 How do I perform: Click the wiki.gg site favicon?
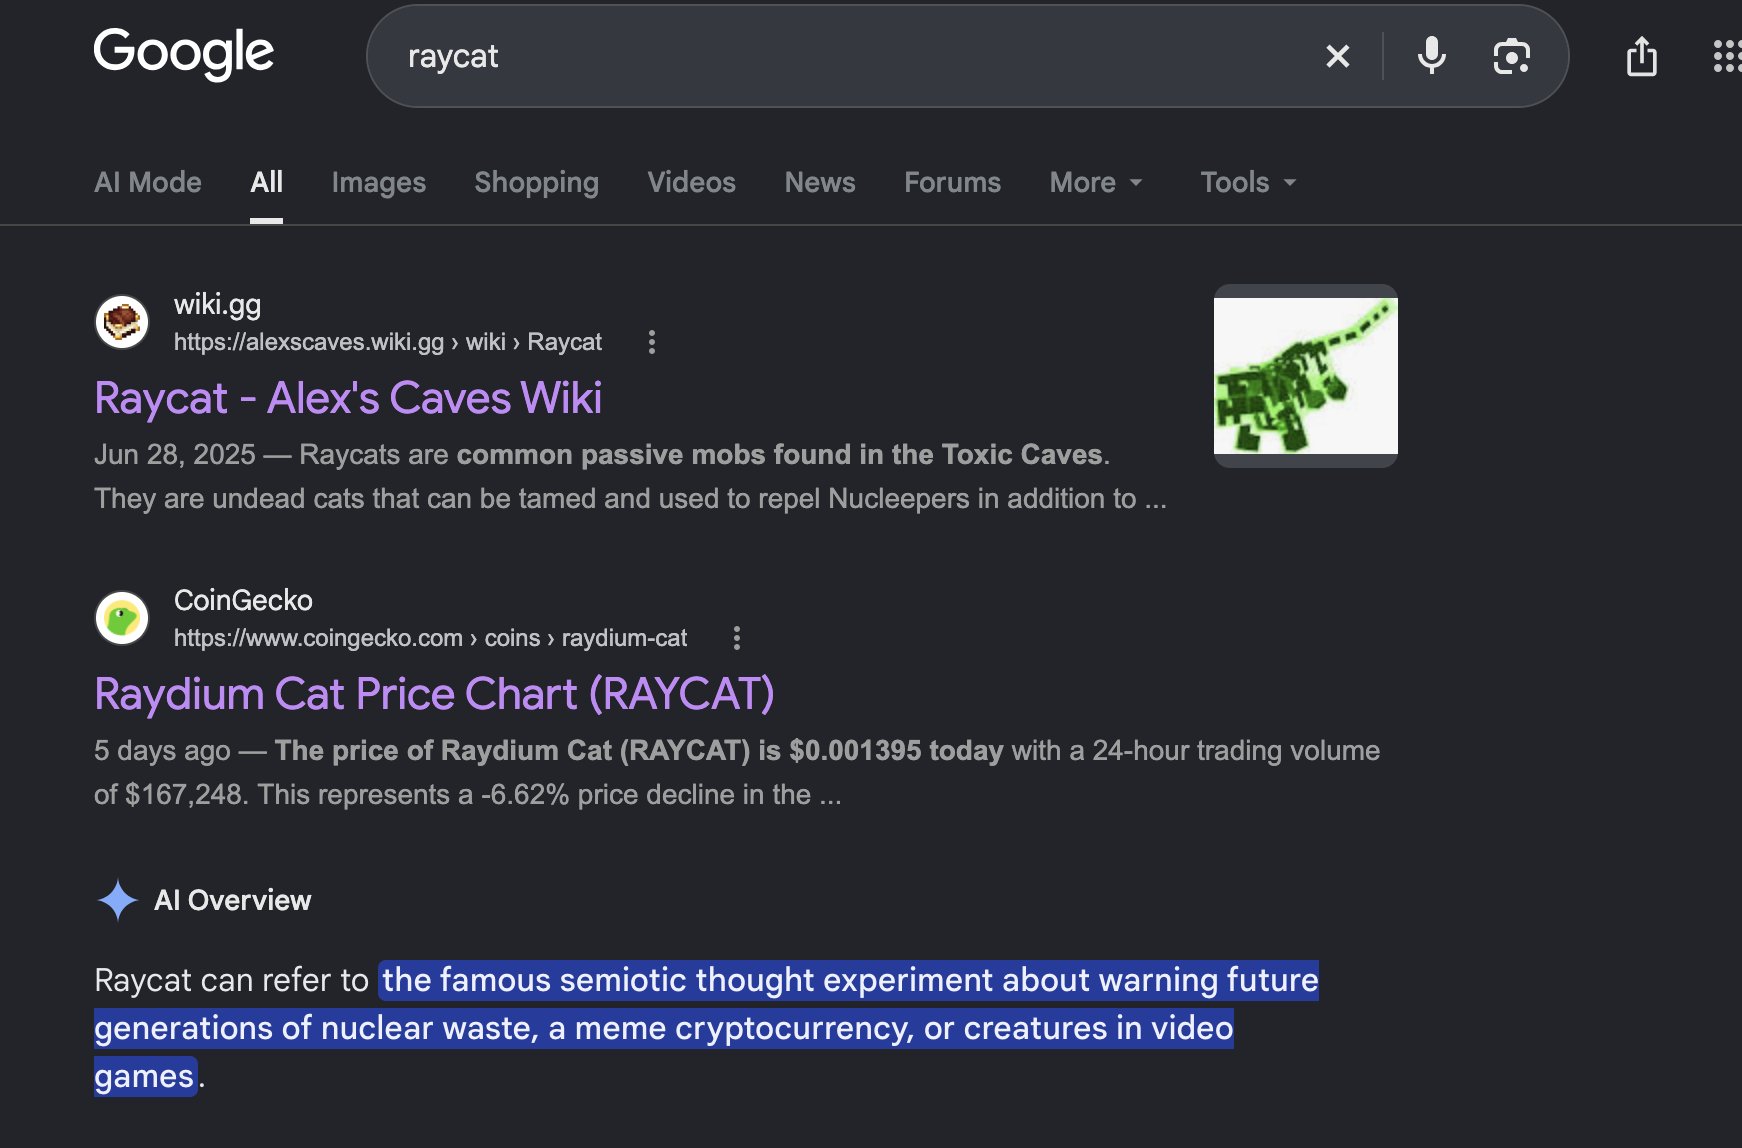(x=122, y=322)
